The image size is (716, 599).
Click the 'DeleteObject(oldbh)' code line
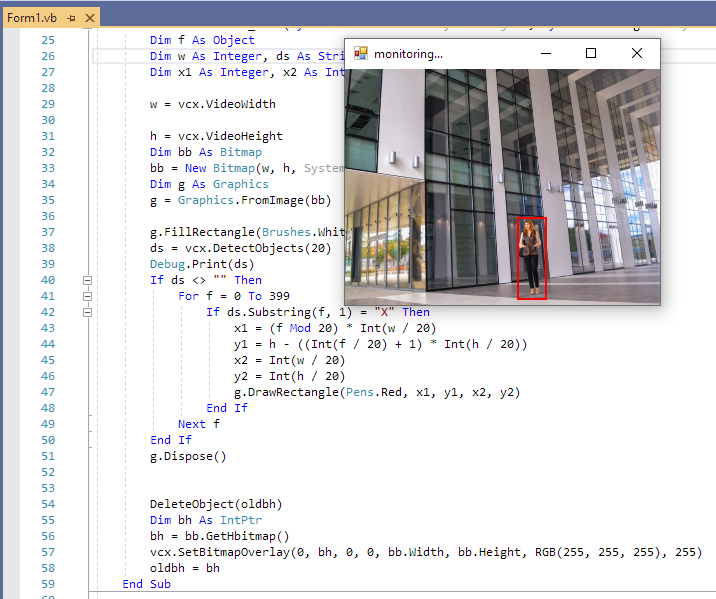pos(212,504)
